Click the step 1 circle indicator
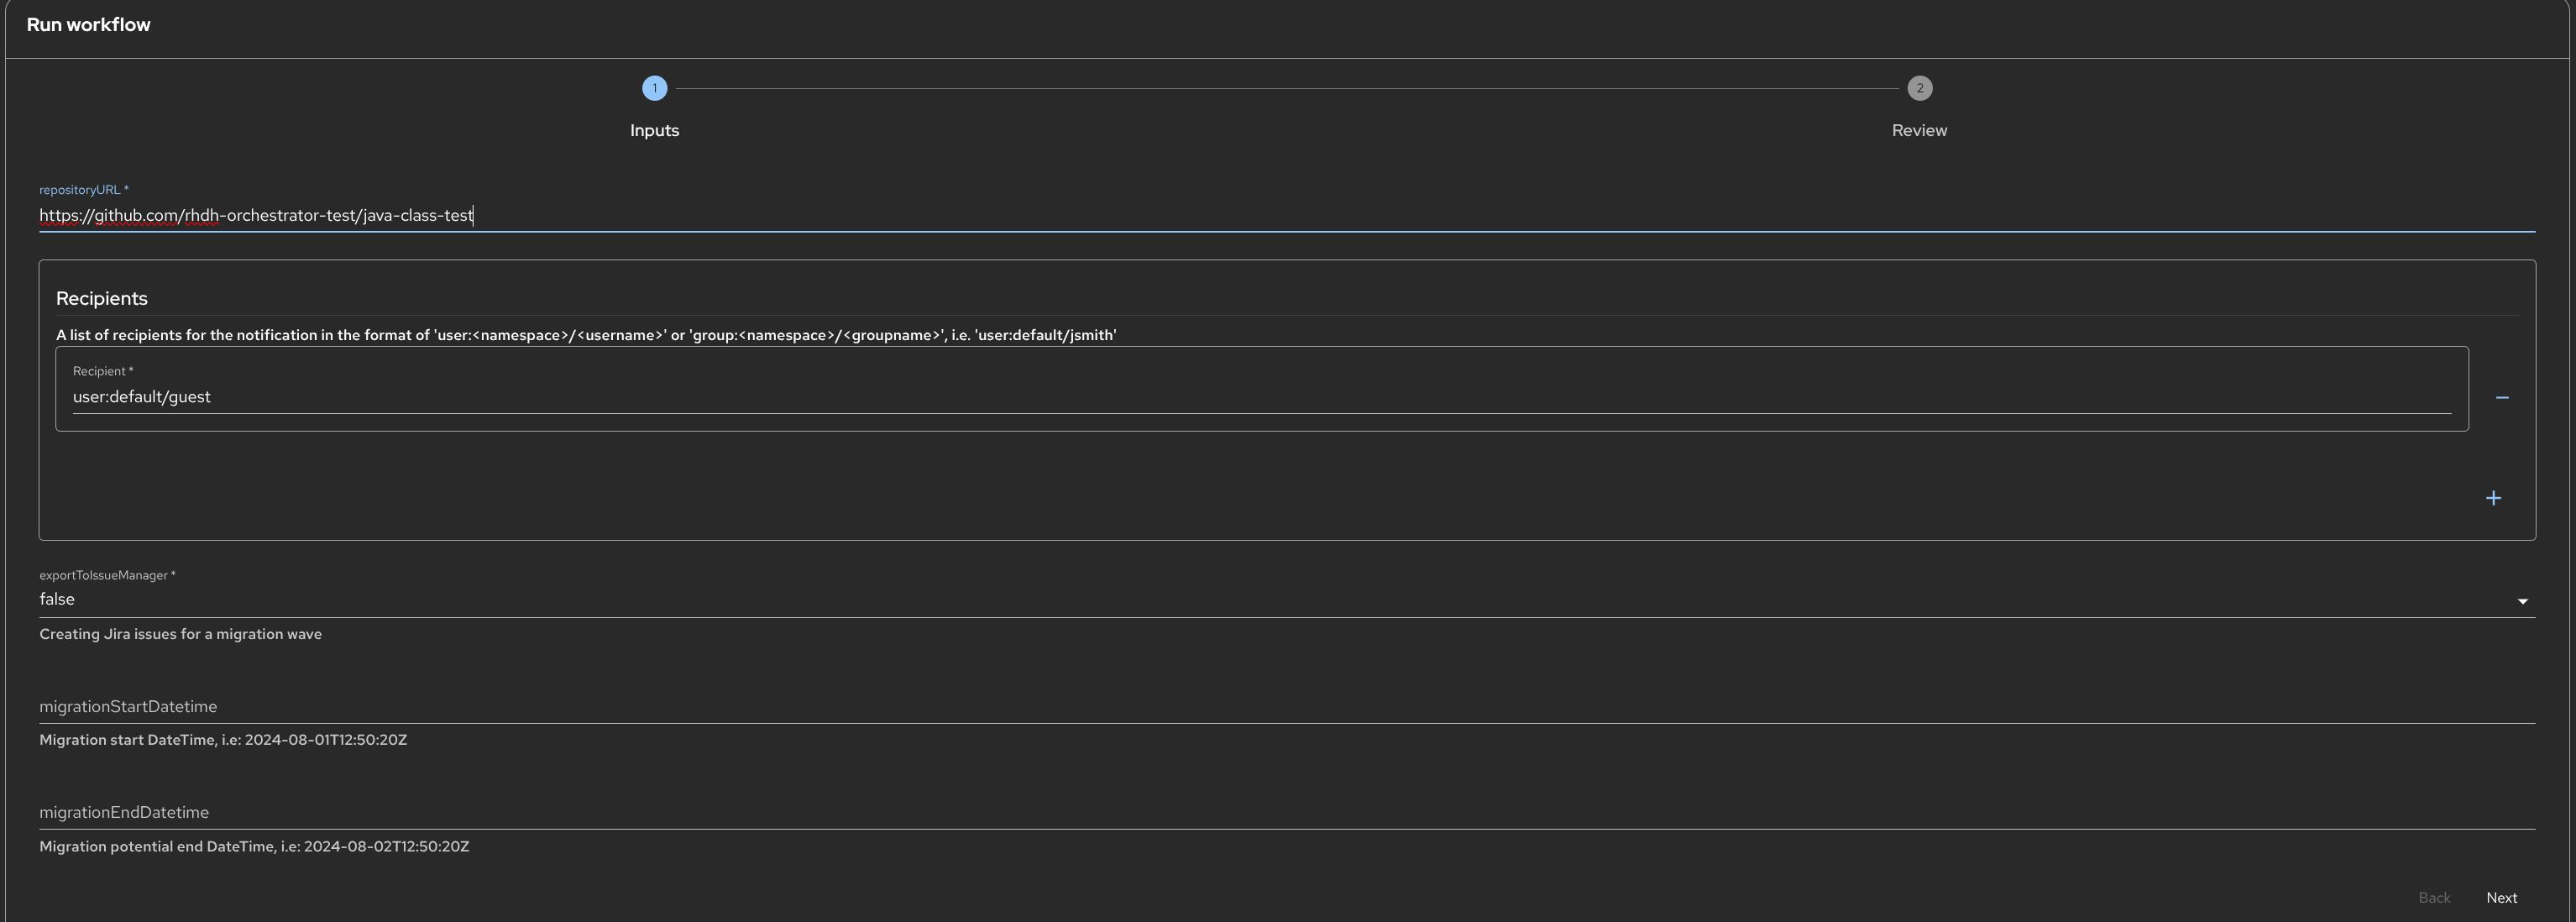 pos(654,88)
